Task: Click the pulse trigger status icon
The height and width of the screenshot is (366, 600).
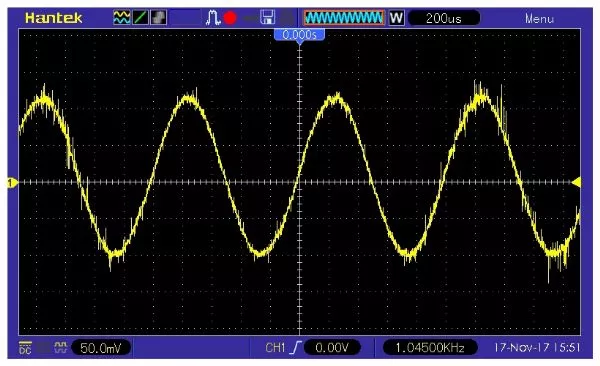Action: click(x=213, y=18)
